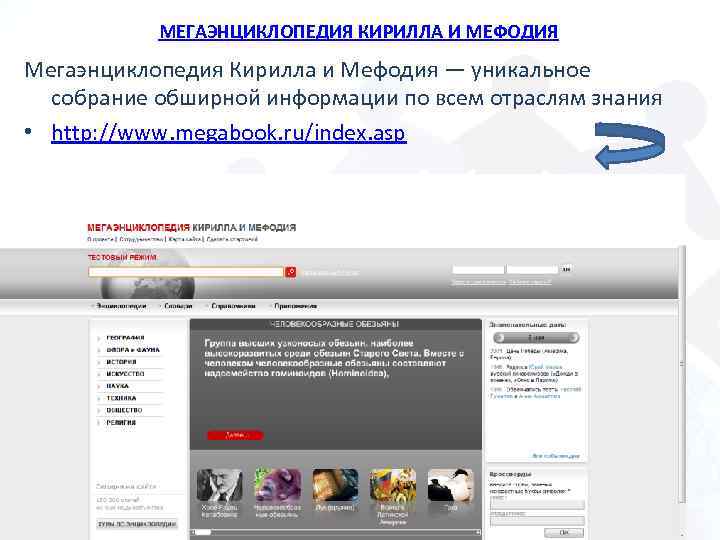Select the НАУКА category
Screen dimensions: 720x540
(118, 386)
